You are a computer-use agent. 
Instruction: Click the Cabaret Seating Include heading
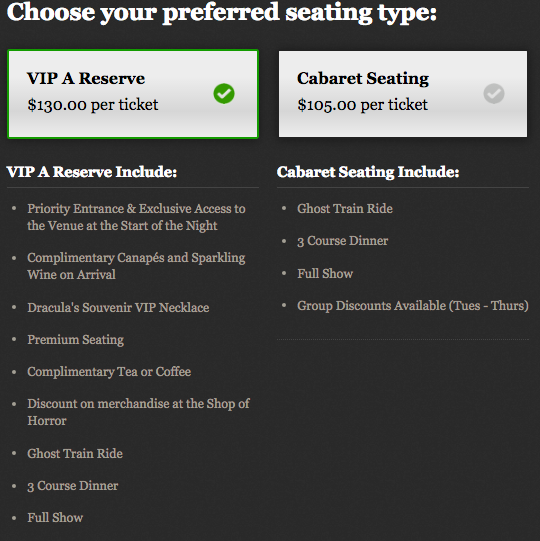pos(368,172)
